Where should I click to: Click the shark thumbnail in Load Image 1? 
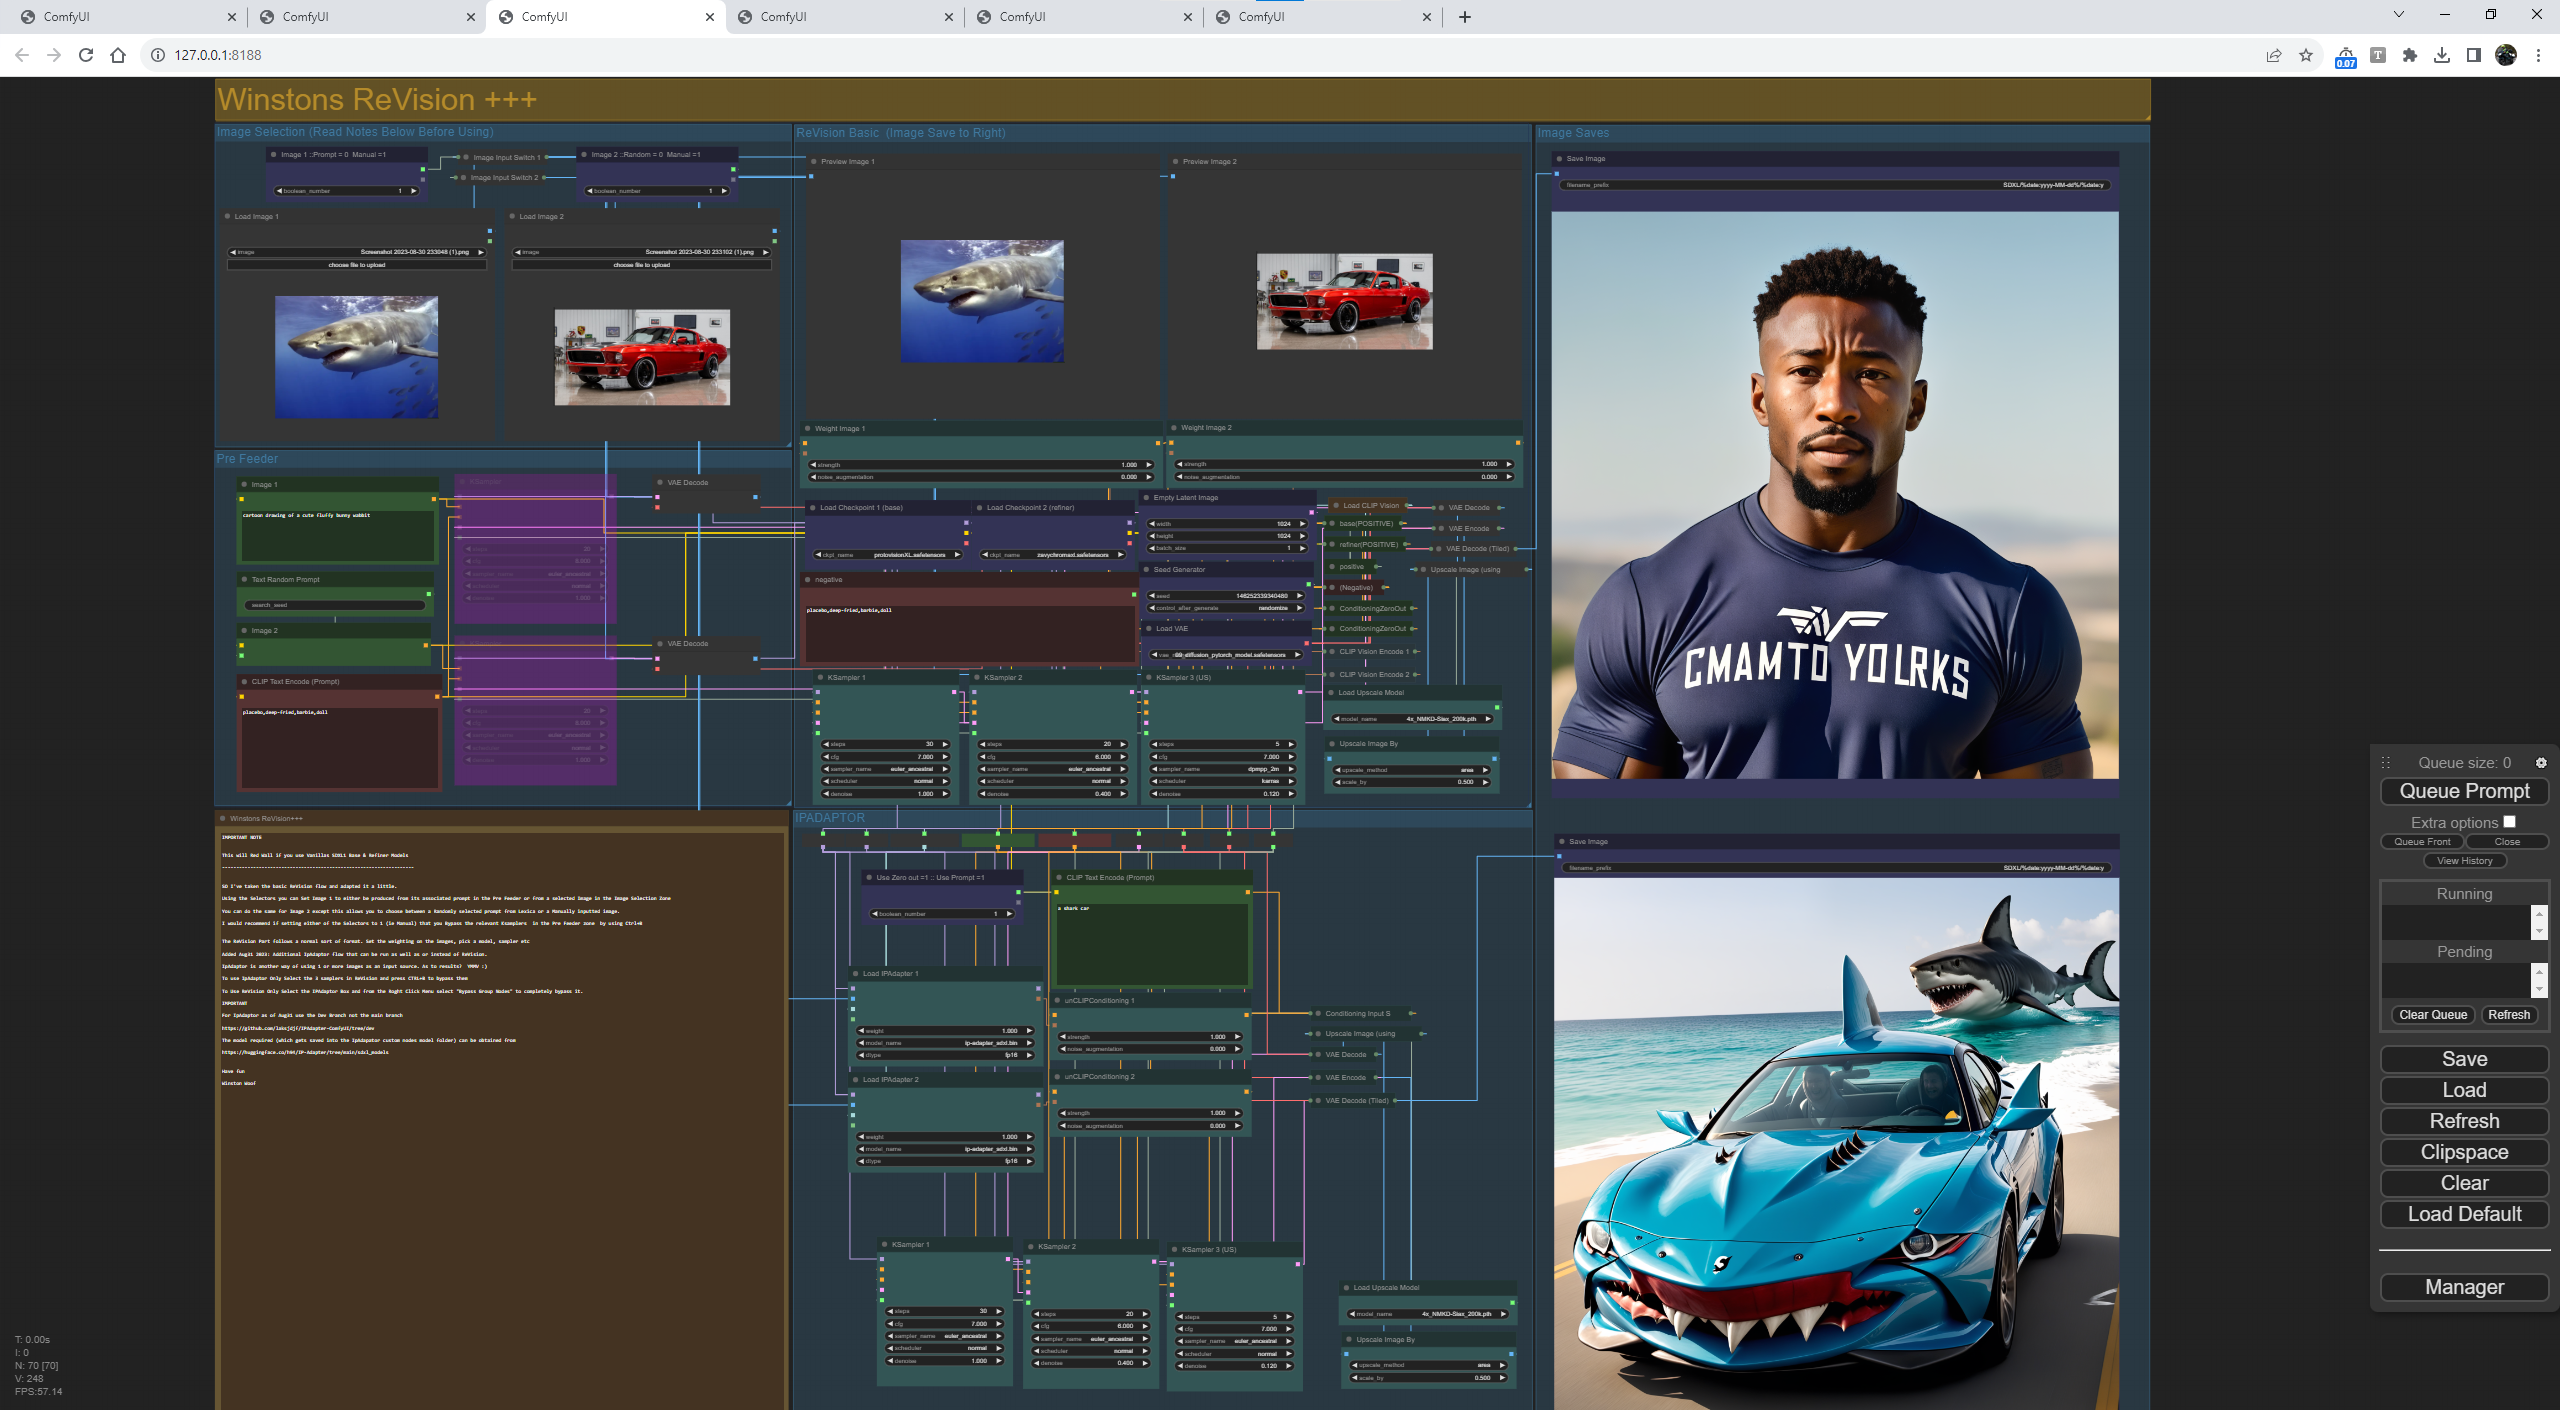pos(356,357)
